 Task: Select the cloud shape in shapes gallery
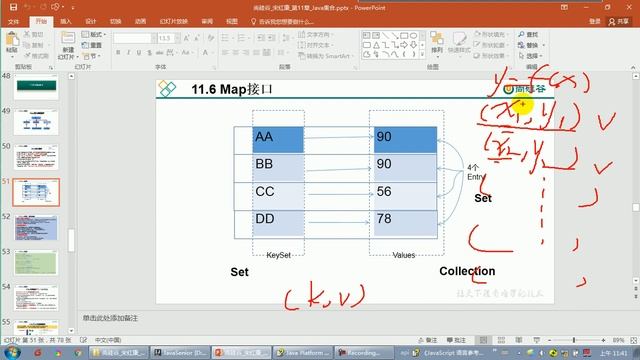point(367,54)
